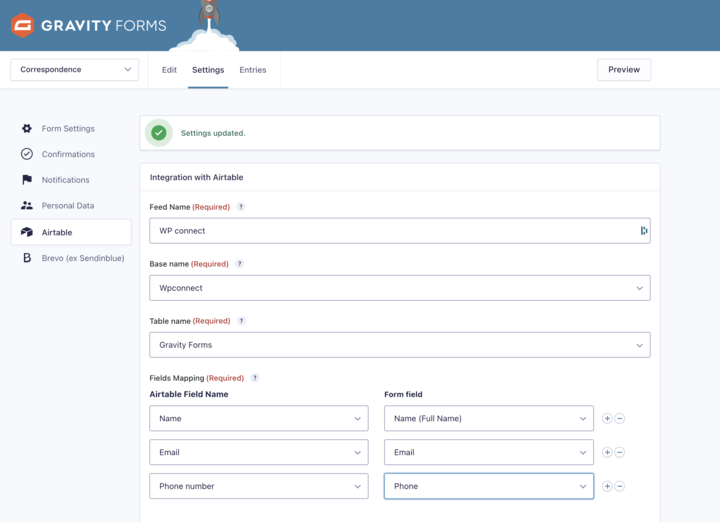Click the Airtable Field Name column header
Screen dimensions: 720x522
(x=189, y=394)
